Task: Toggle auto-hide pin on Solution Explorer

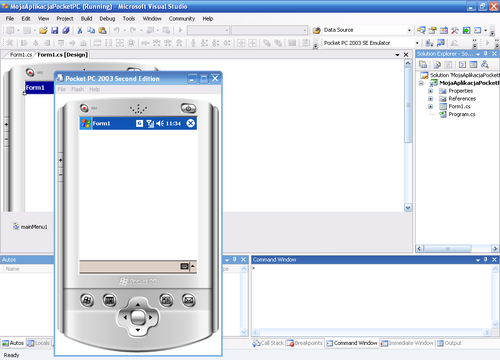Action: coord(486,54)
